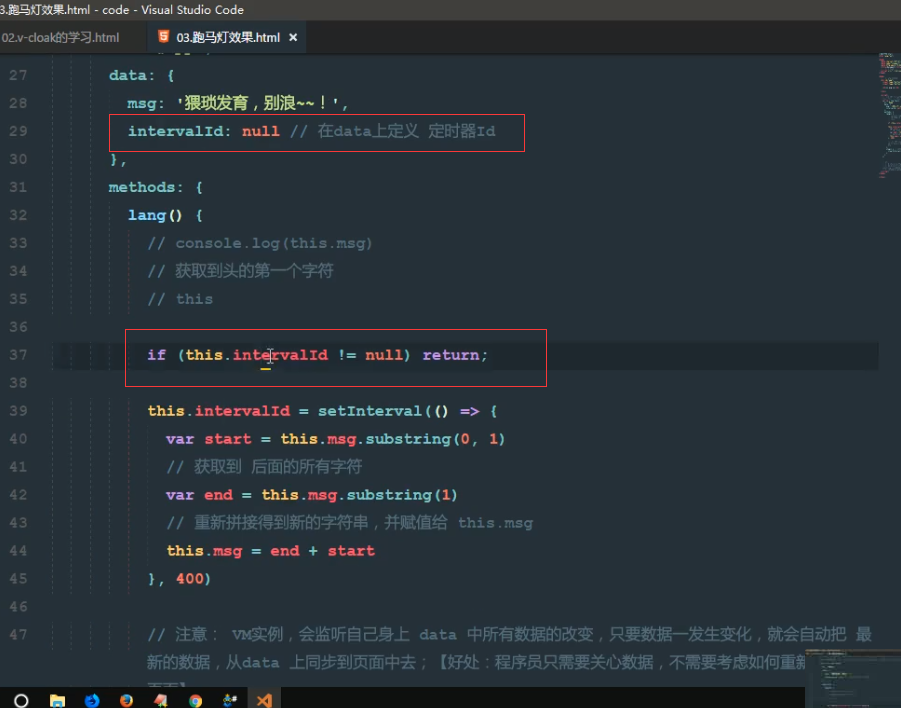Place cursor on the setInterval call
The image size is (901, 708).
pyautogui.click(x=350, y=410)
